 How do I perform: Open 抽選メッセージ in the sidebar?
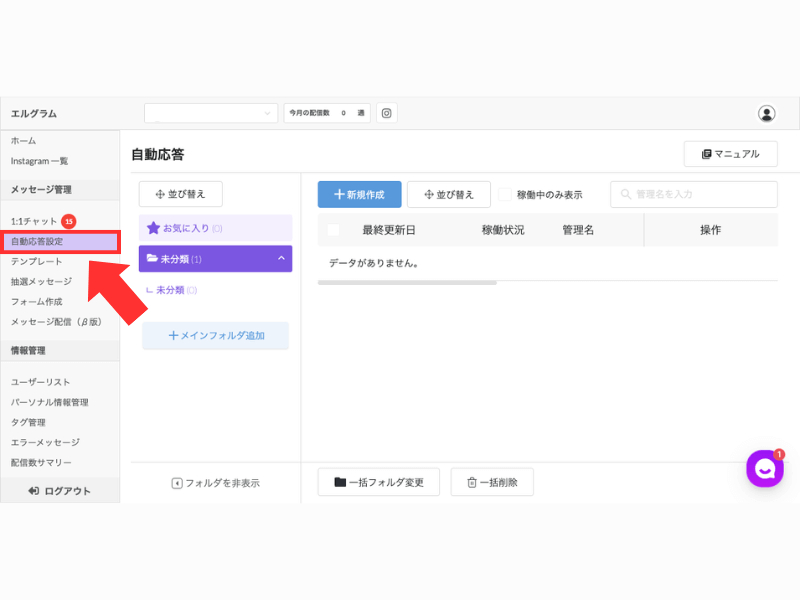point(41,282)
